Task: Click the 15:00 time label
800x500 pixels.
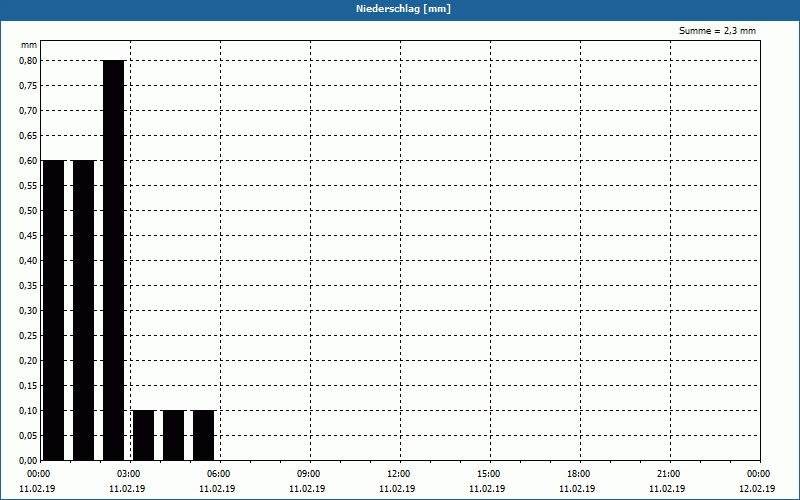Action: 488,474
